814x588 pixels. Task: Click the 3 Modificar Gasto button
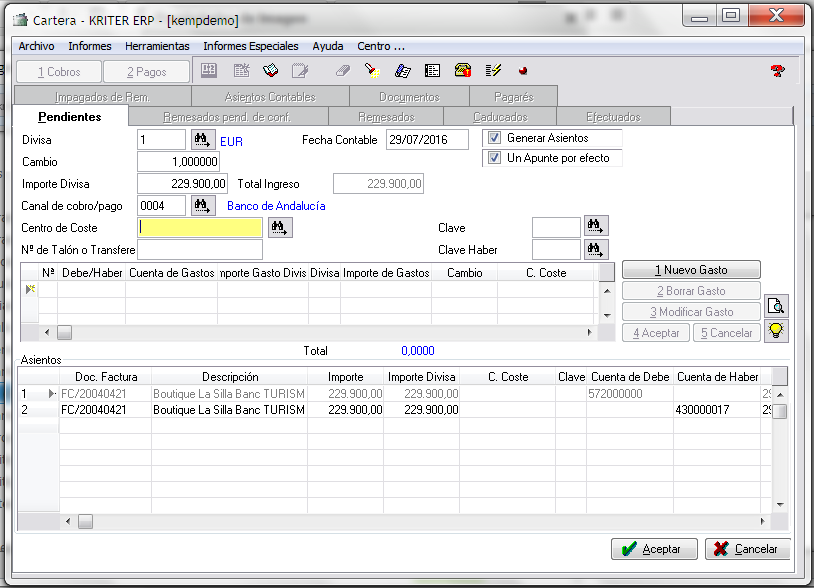[x=691, y=312]
